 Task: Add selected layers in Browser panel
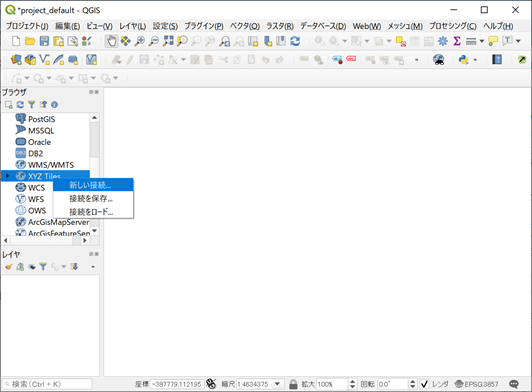[9, 105]
